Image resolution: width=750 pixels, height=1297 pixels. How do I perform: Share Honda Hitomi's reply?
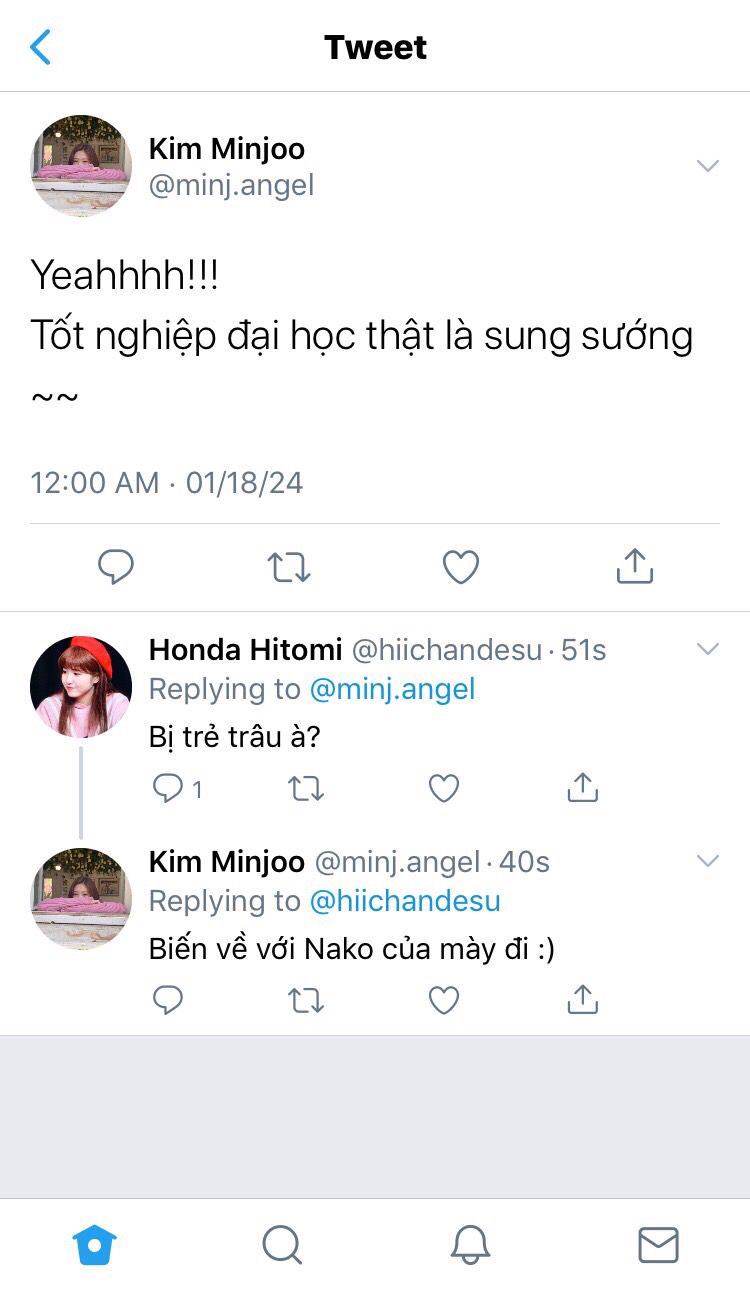tap(582, 788)
